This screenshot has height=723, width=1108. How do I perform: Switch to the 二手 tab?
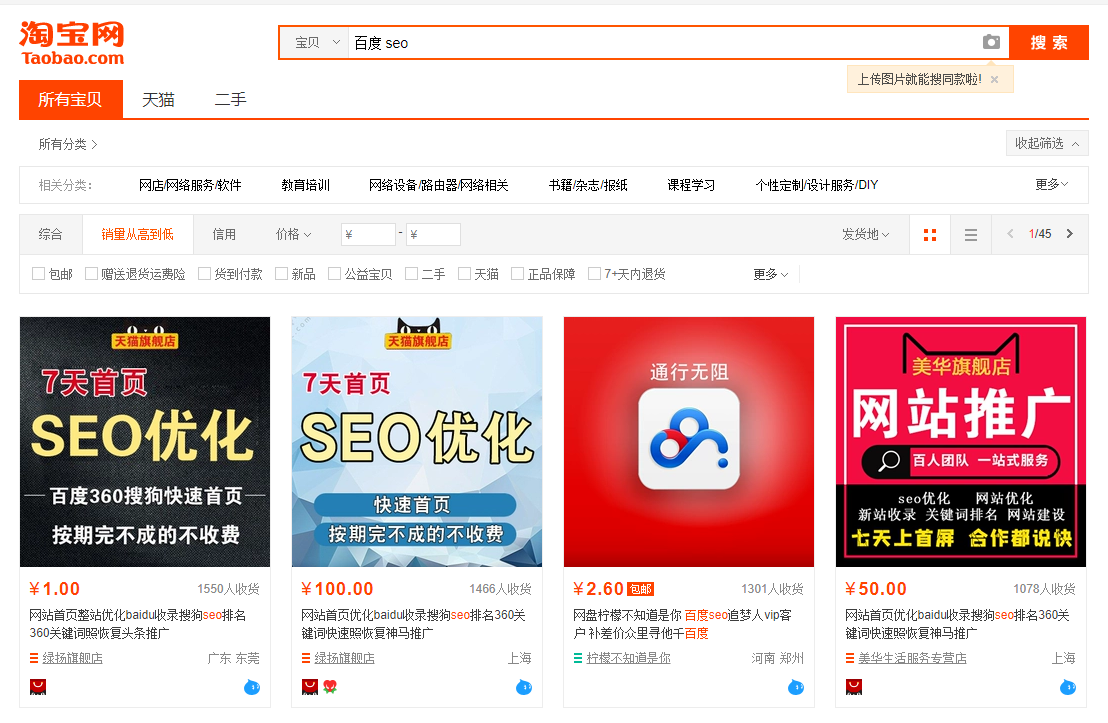click(x=230, y=100)
